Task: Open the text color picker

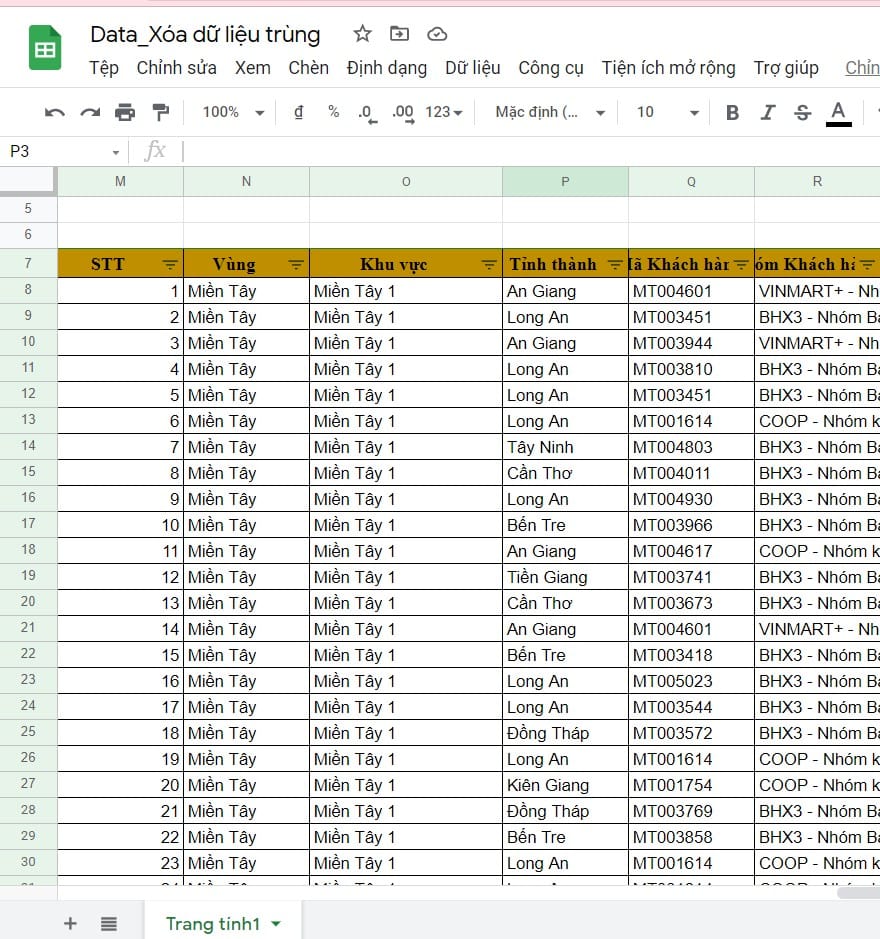Action: coord(838,112)
